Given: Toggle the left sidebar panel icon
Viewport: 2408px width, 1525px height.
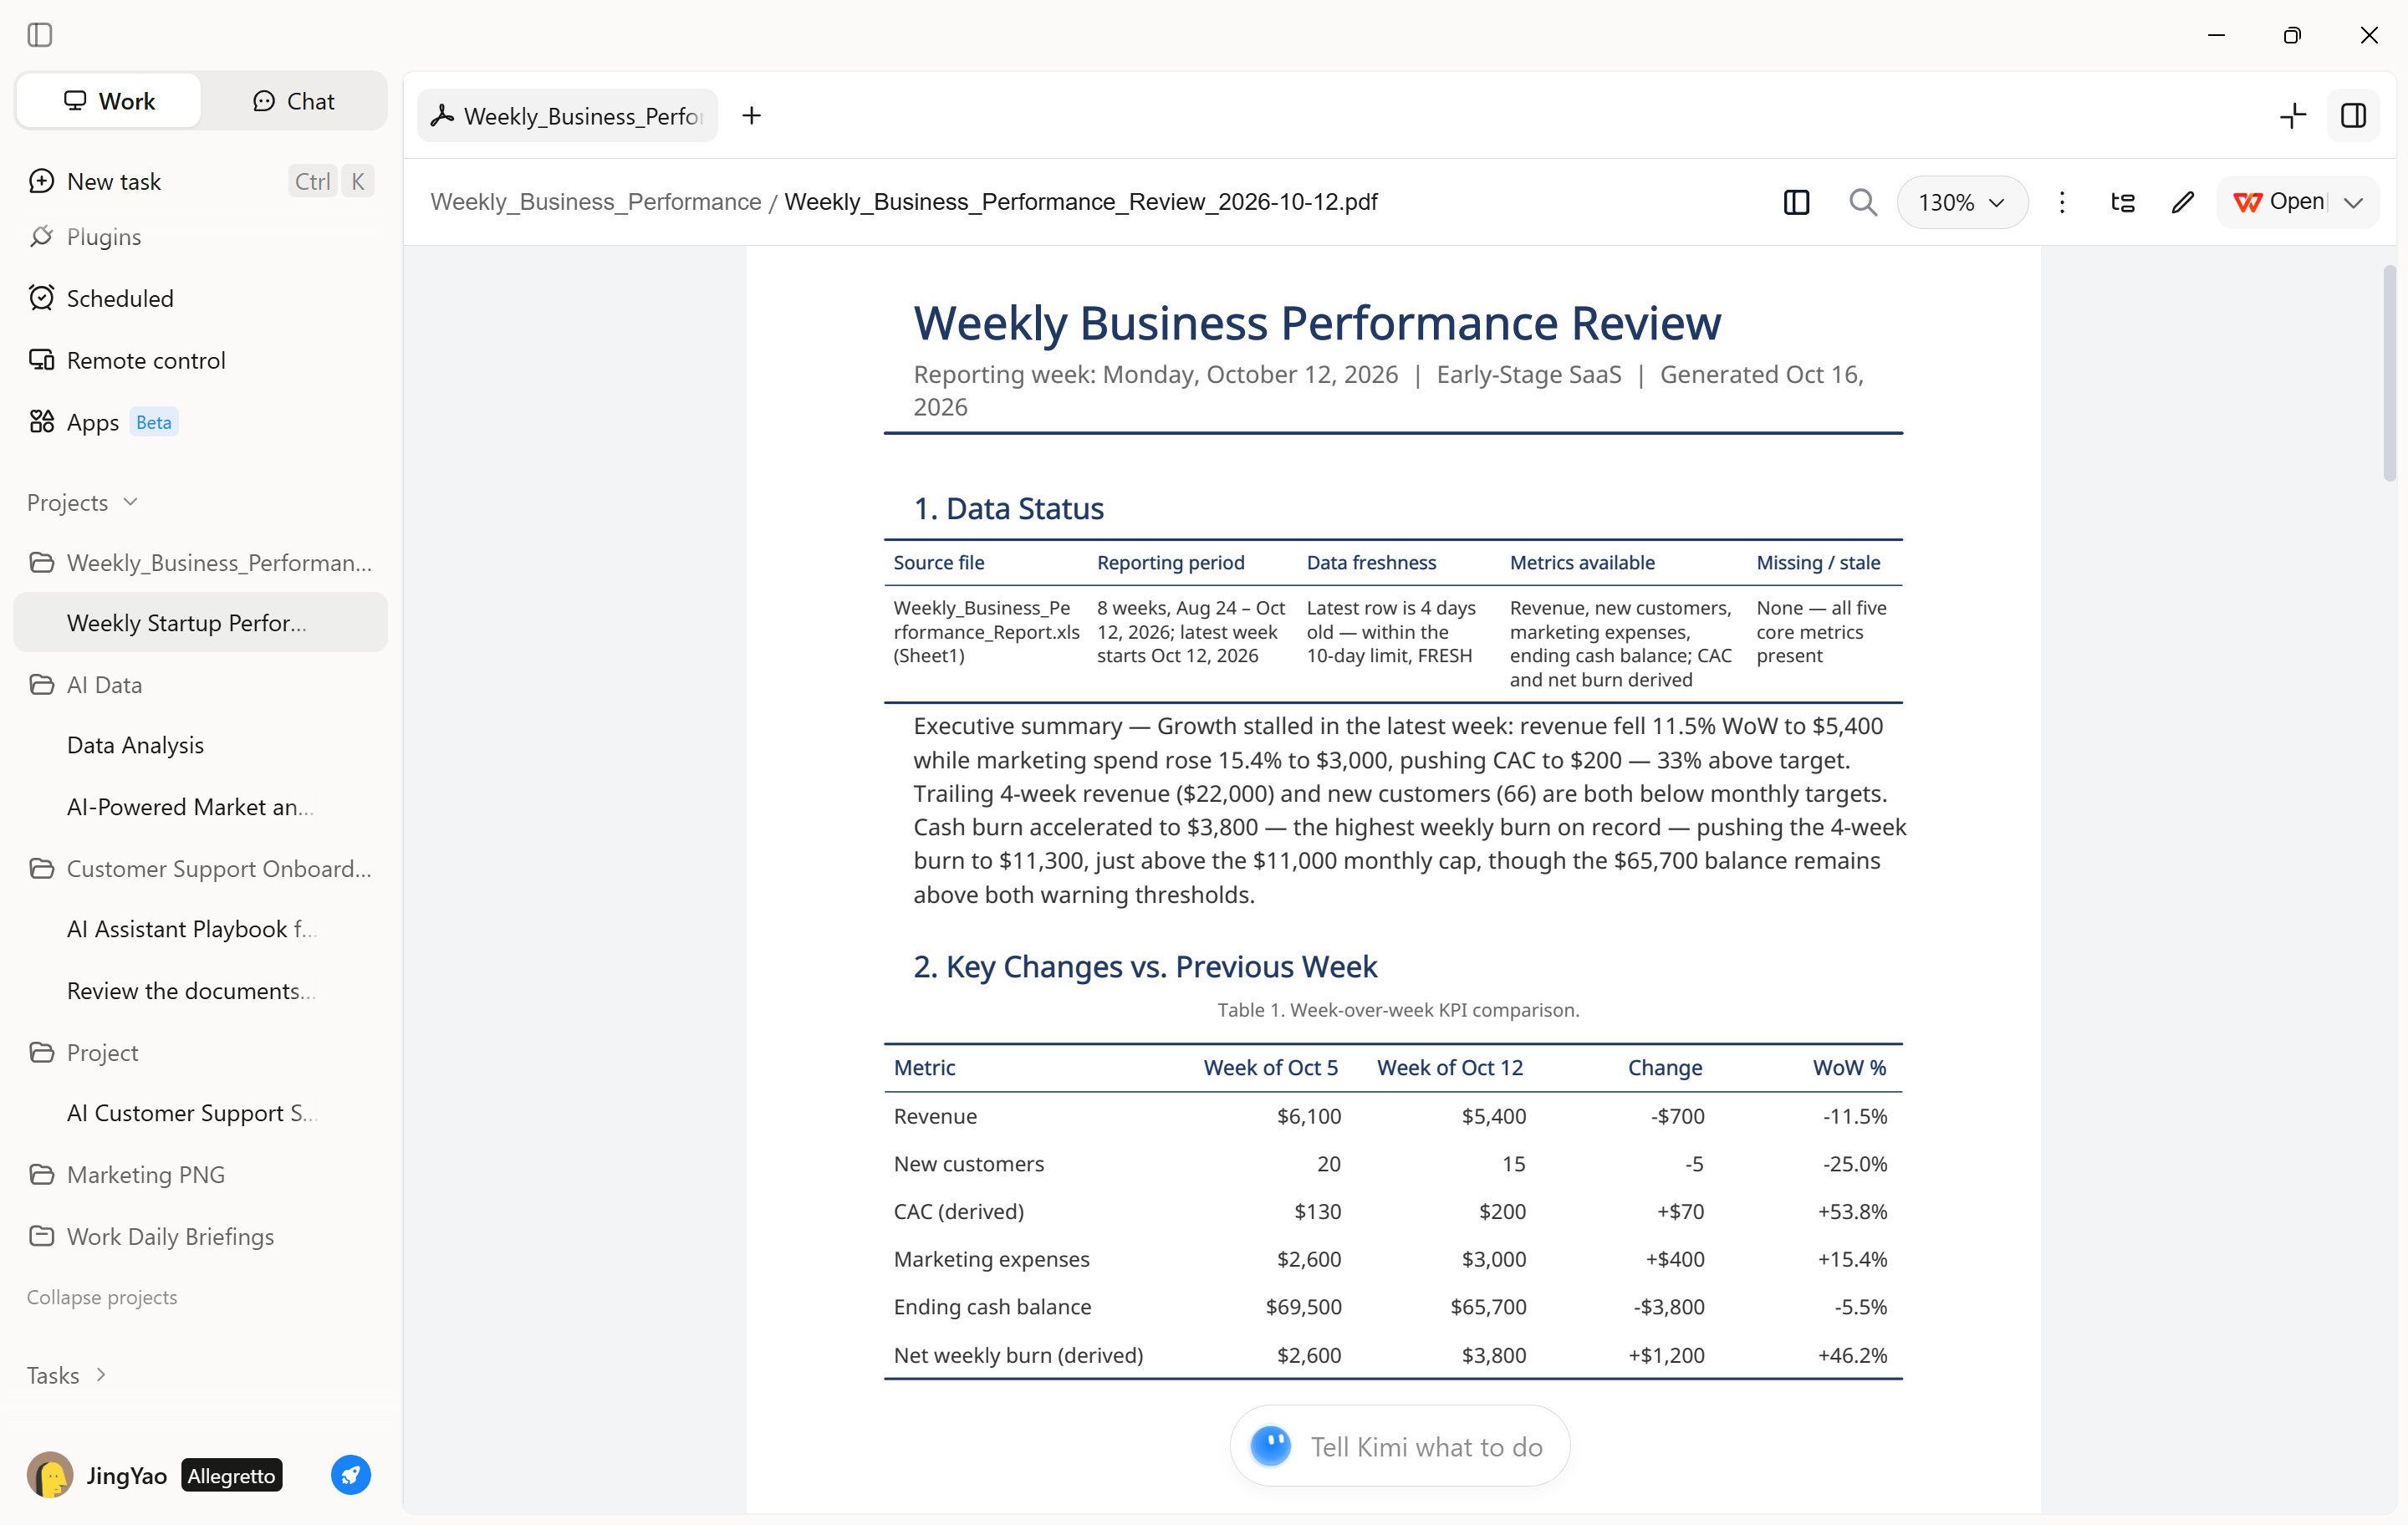Looking at the screenshot, I should [x=40, y=35].
